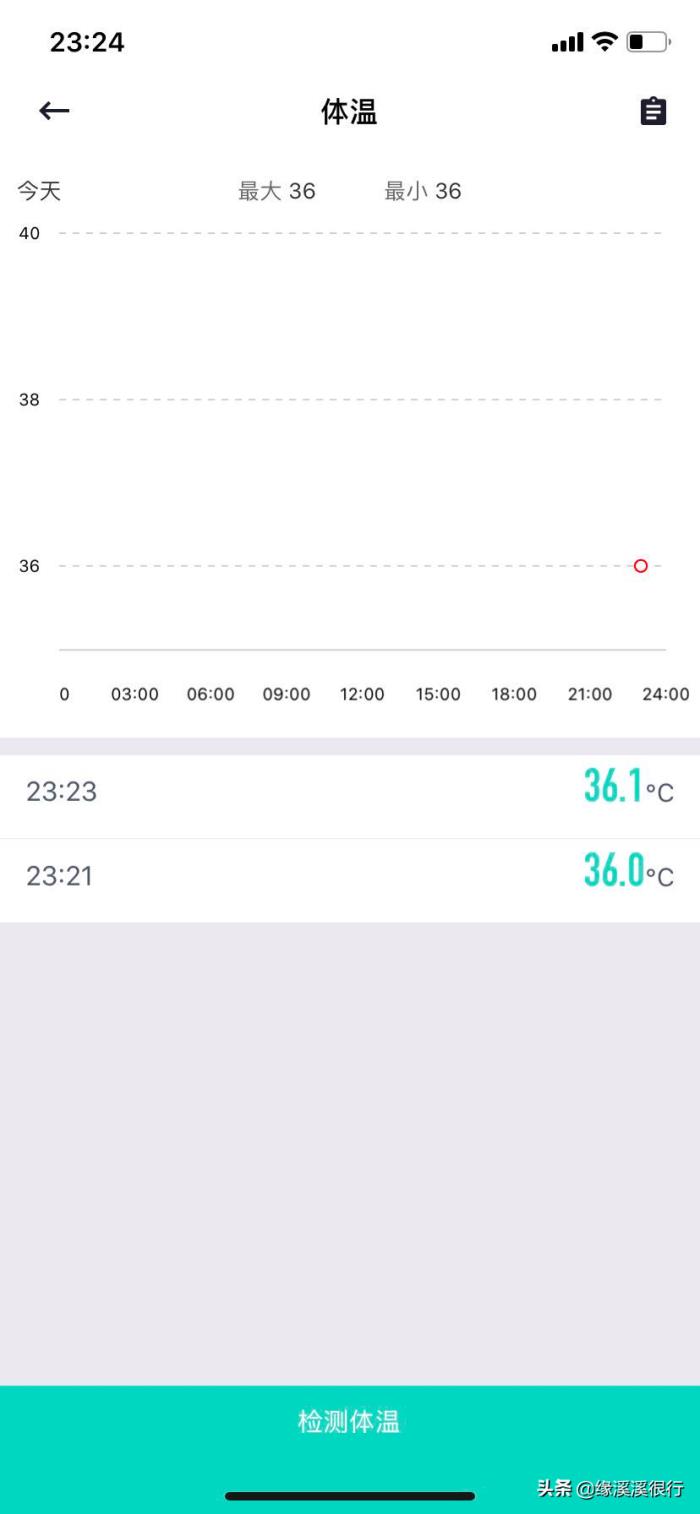The image size is (700, 1514).
Task: Tap the Wi-Fi status icon
Action: (605, 42)
